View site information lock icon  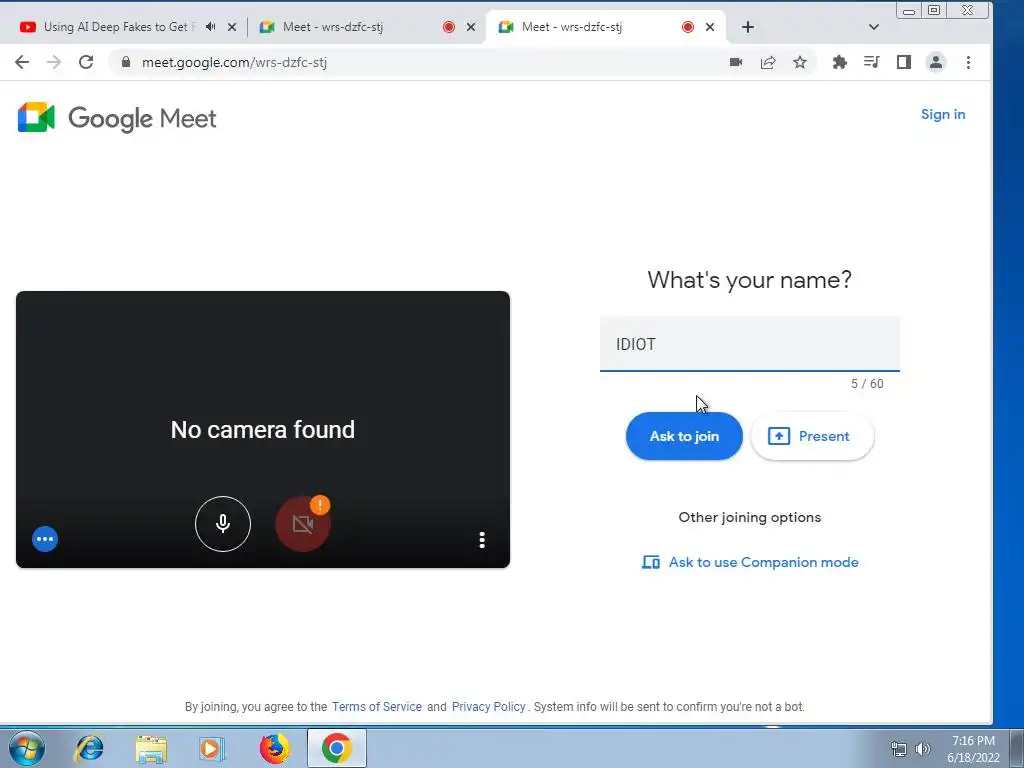(x=126, y=62)
